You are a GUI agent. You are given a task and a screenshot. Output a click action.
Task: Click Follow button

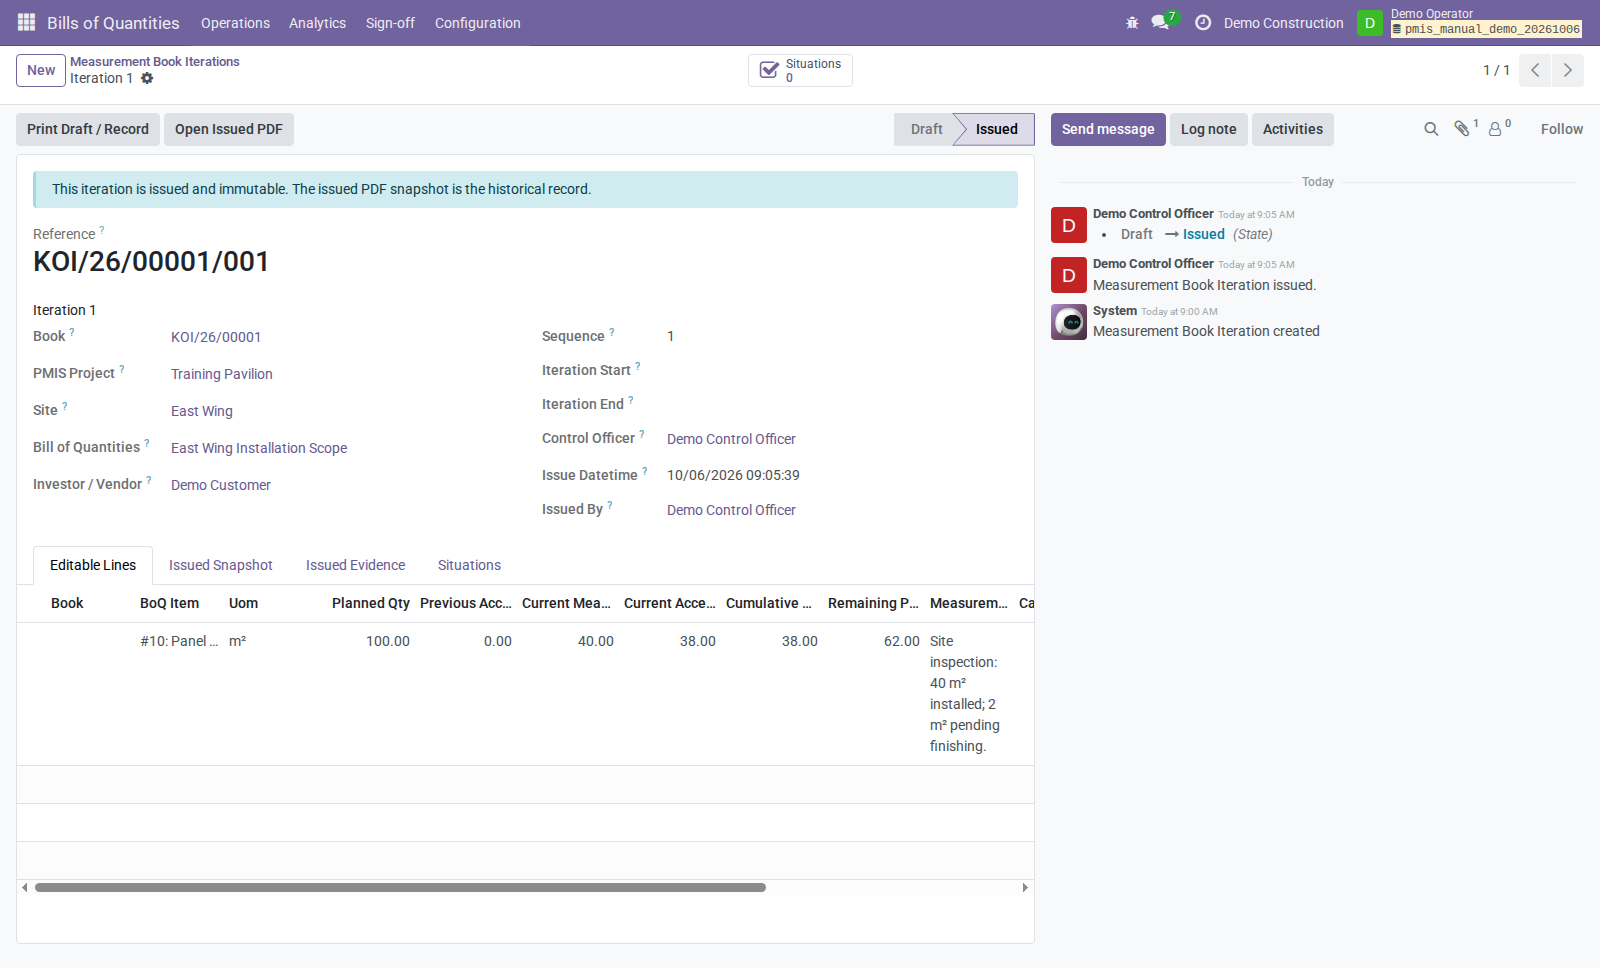1561,129
